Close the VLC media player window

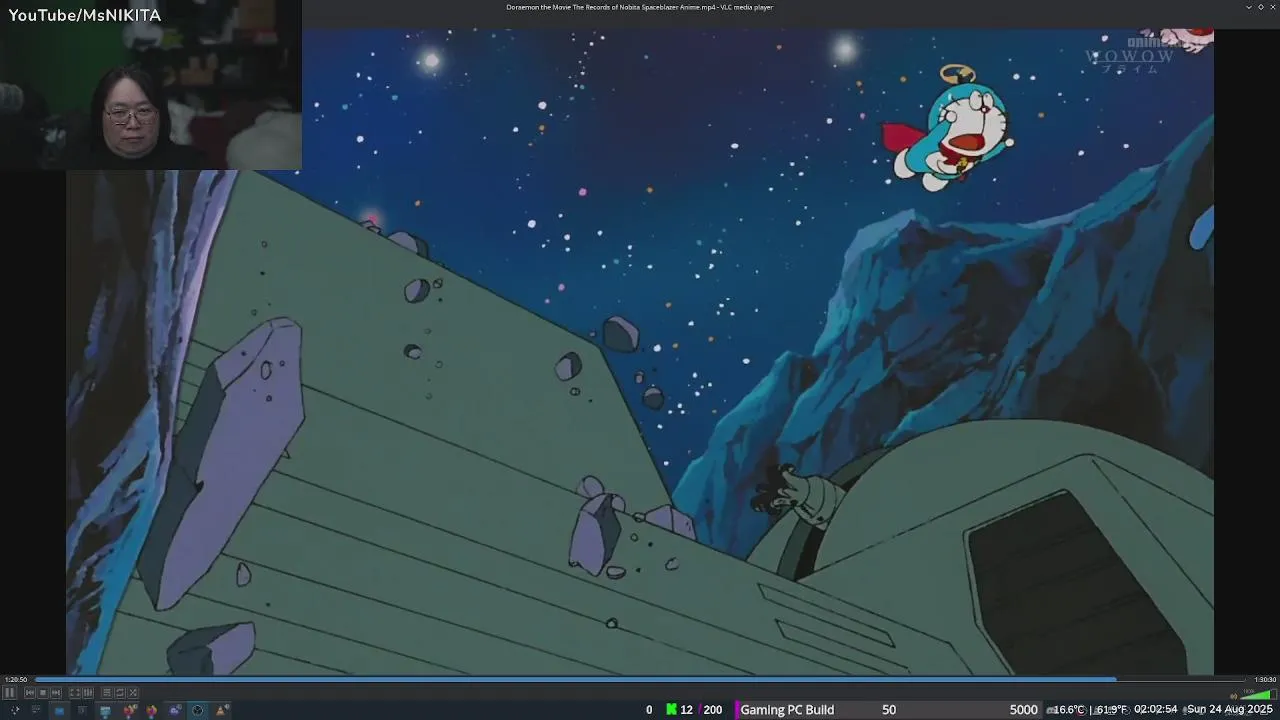click(1272, 7)
